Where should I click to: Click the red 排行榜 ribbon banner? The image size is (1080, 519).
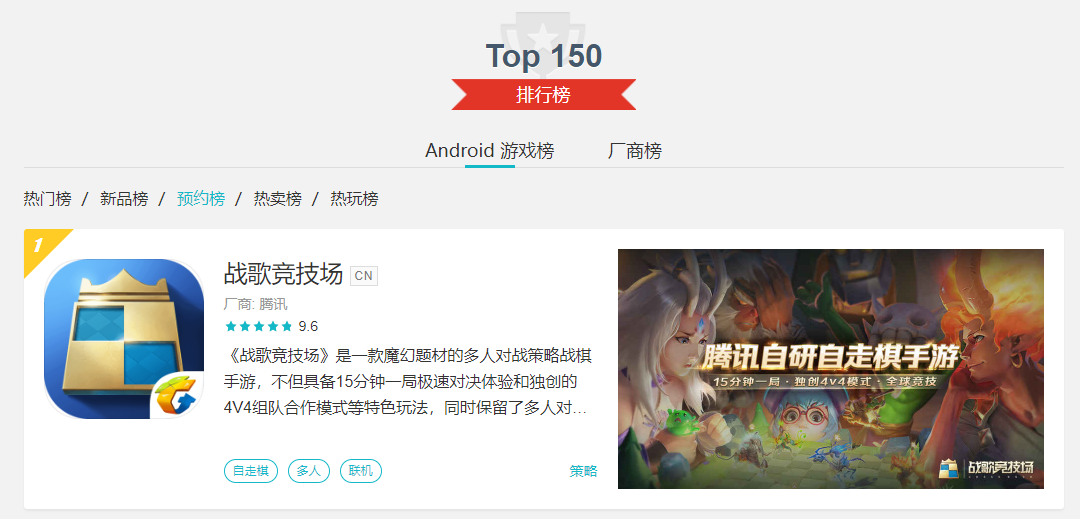543,94
